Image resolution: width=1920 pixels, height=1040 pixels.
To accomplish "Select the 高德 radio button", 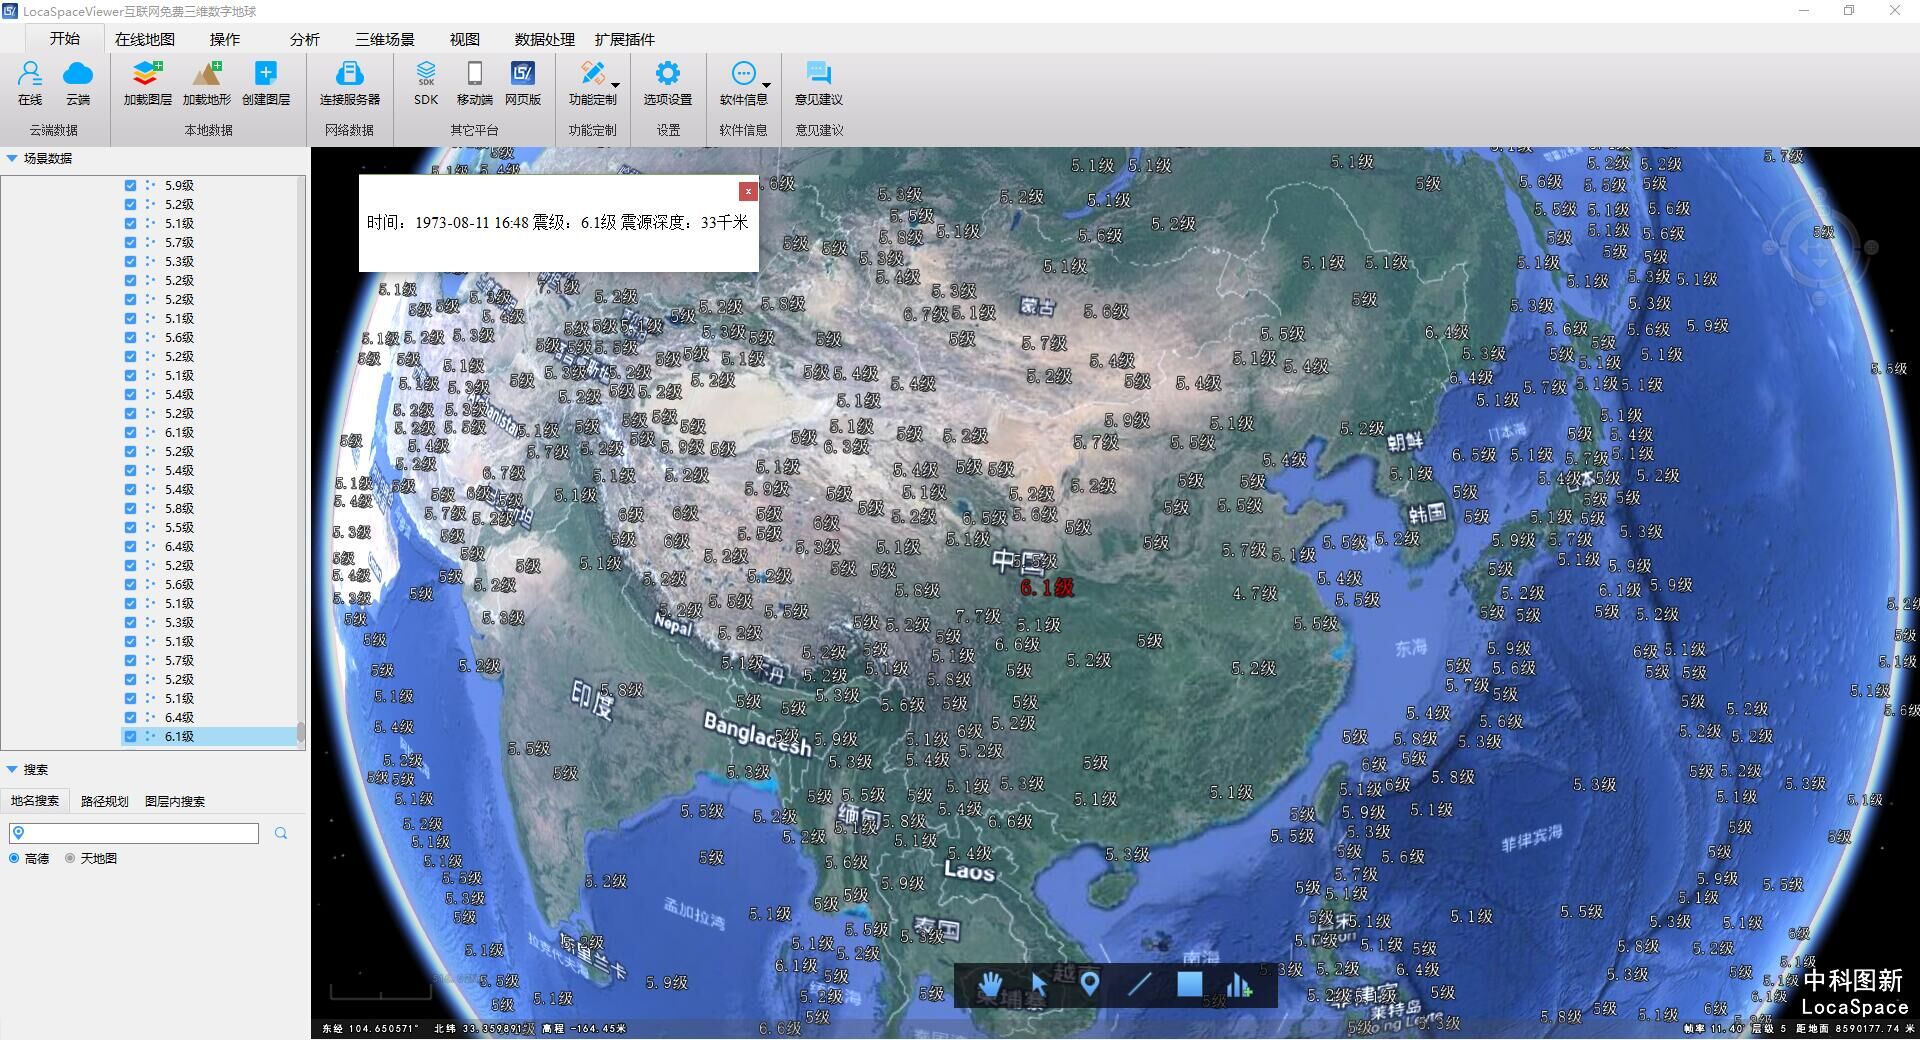I will click(14, 858).
